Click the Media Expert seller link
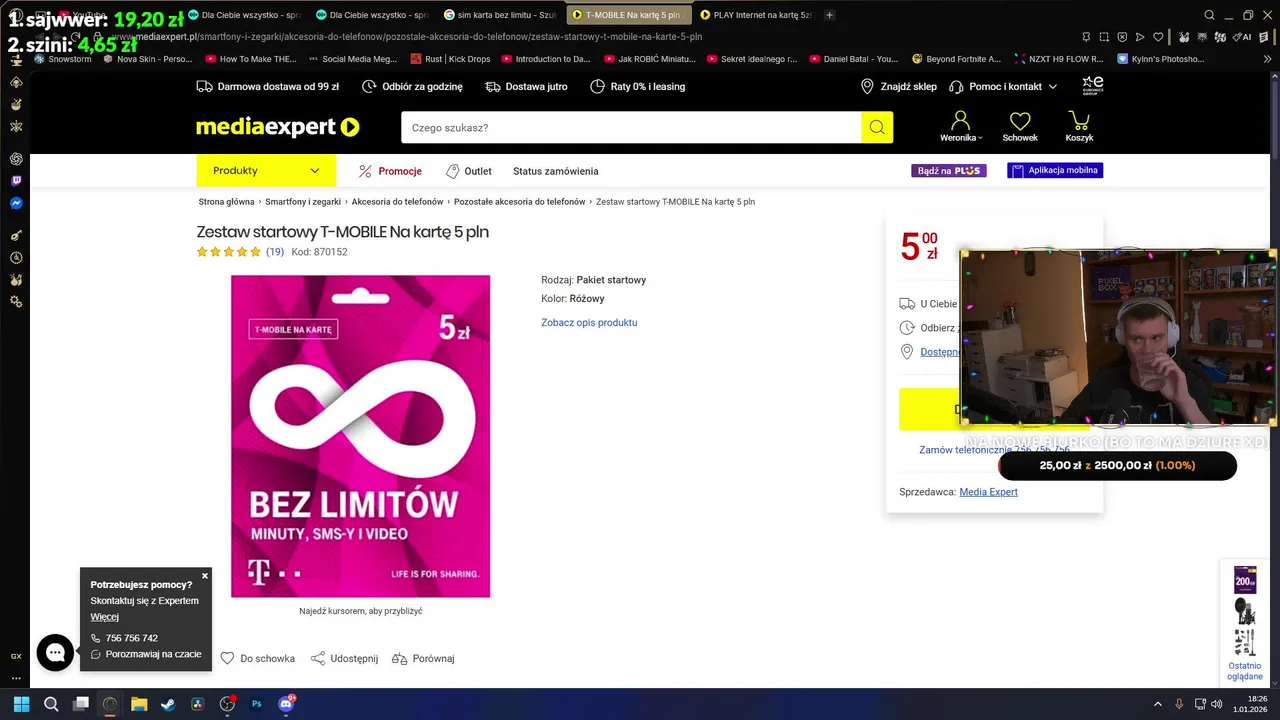This screenshot has height=720, width=1280. (988, 492)
